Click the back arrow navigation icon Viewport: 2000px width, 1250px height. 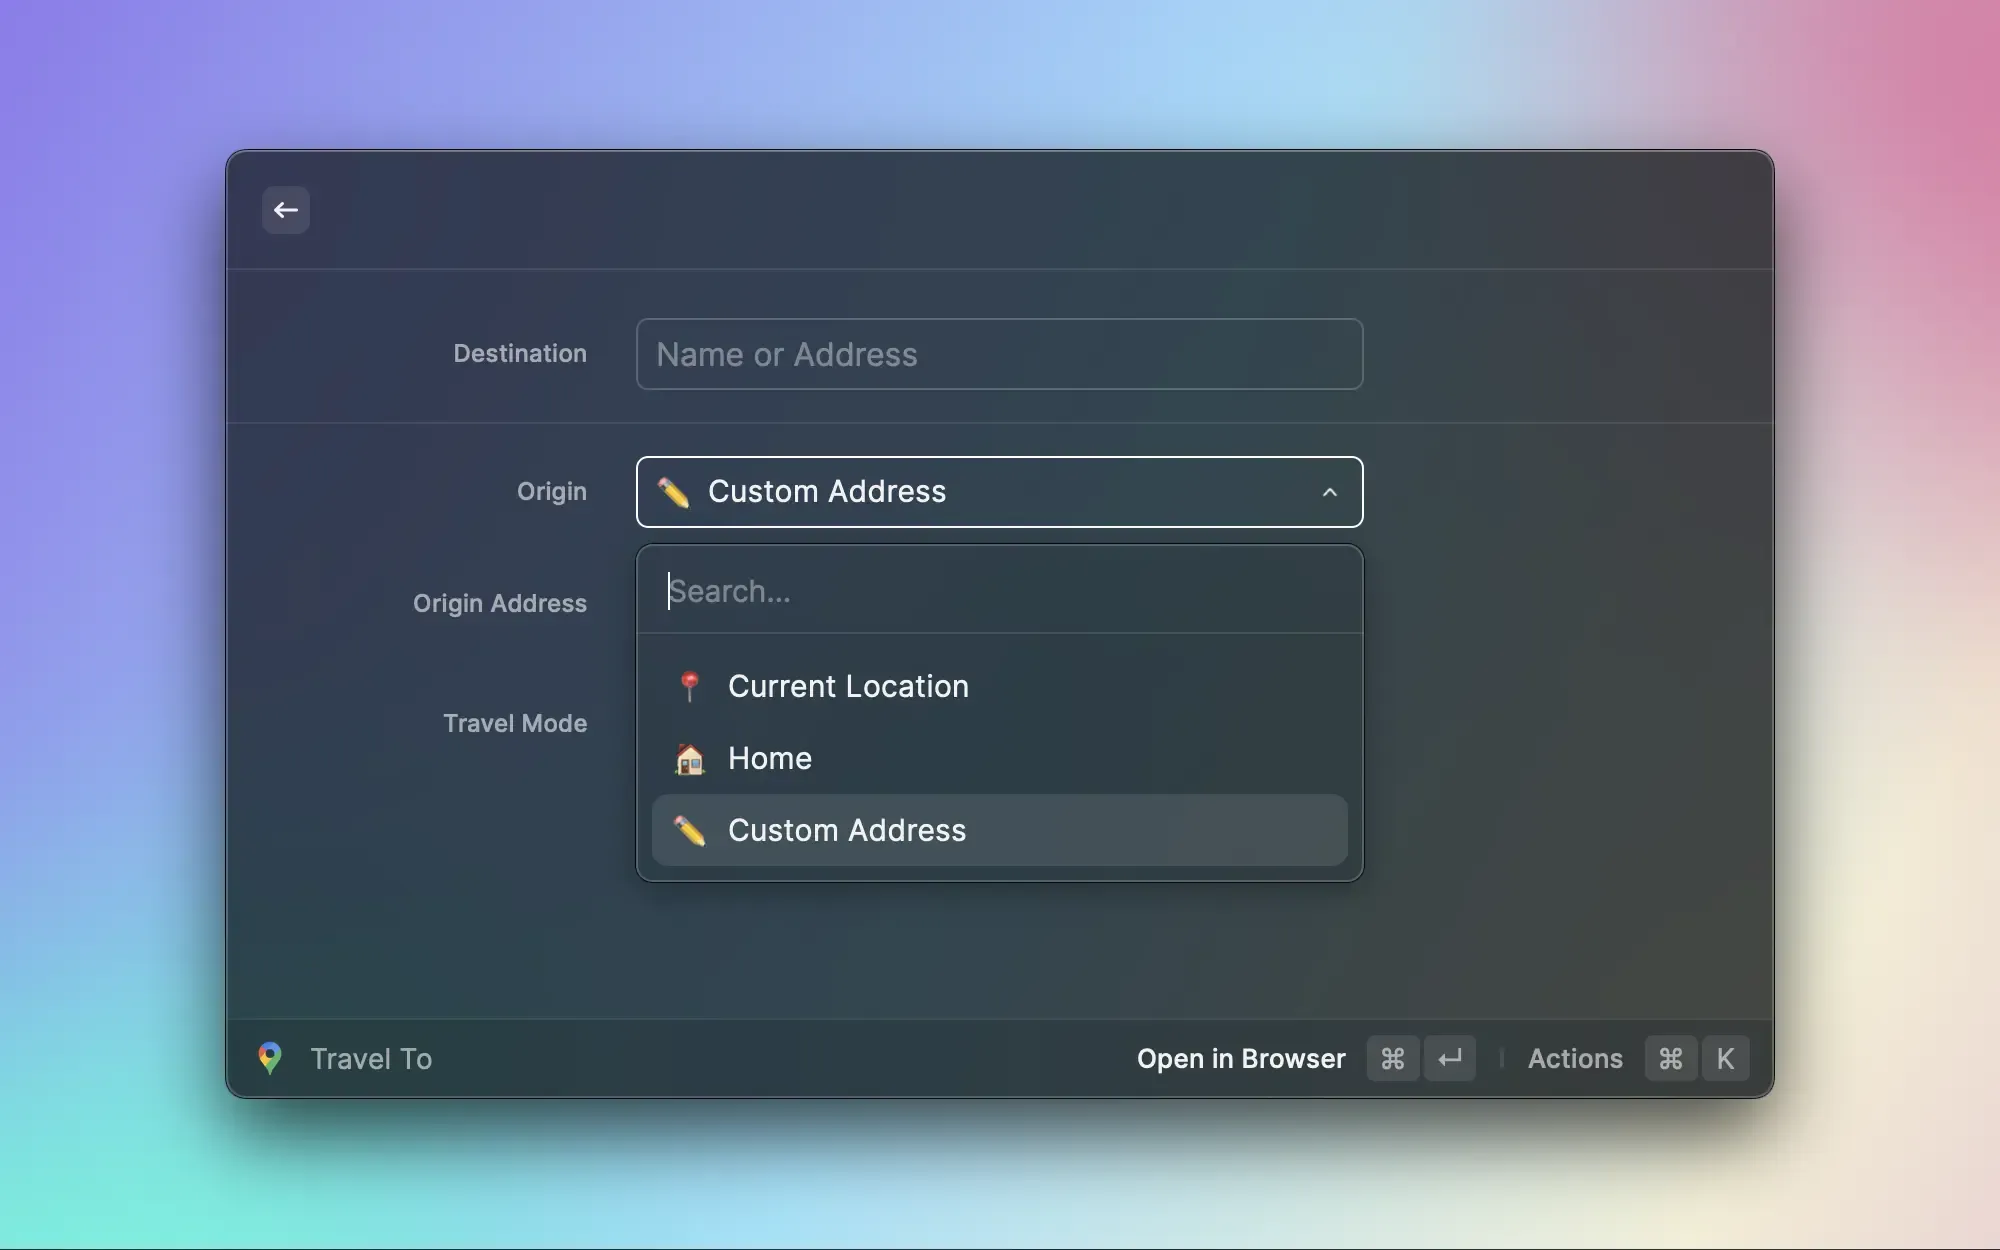284,209
